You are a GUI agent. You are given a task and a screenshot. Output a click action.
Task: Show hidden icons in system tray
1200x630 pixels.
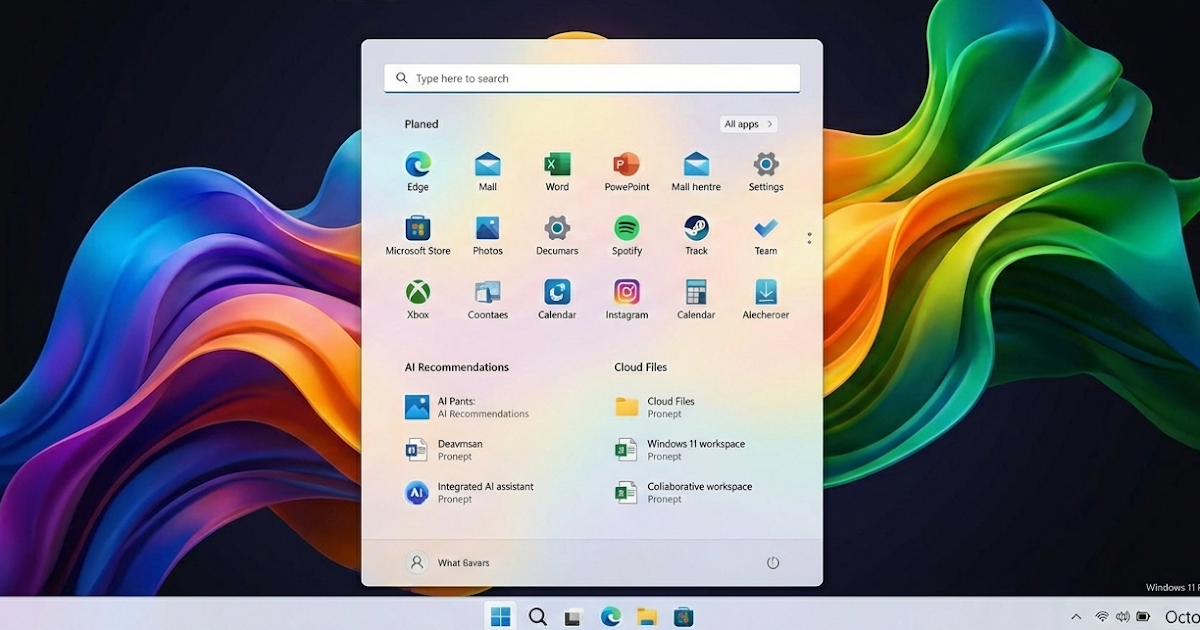tap(1076, 617)
